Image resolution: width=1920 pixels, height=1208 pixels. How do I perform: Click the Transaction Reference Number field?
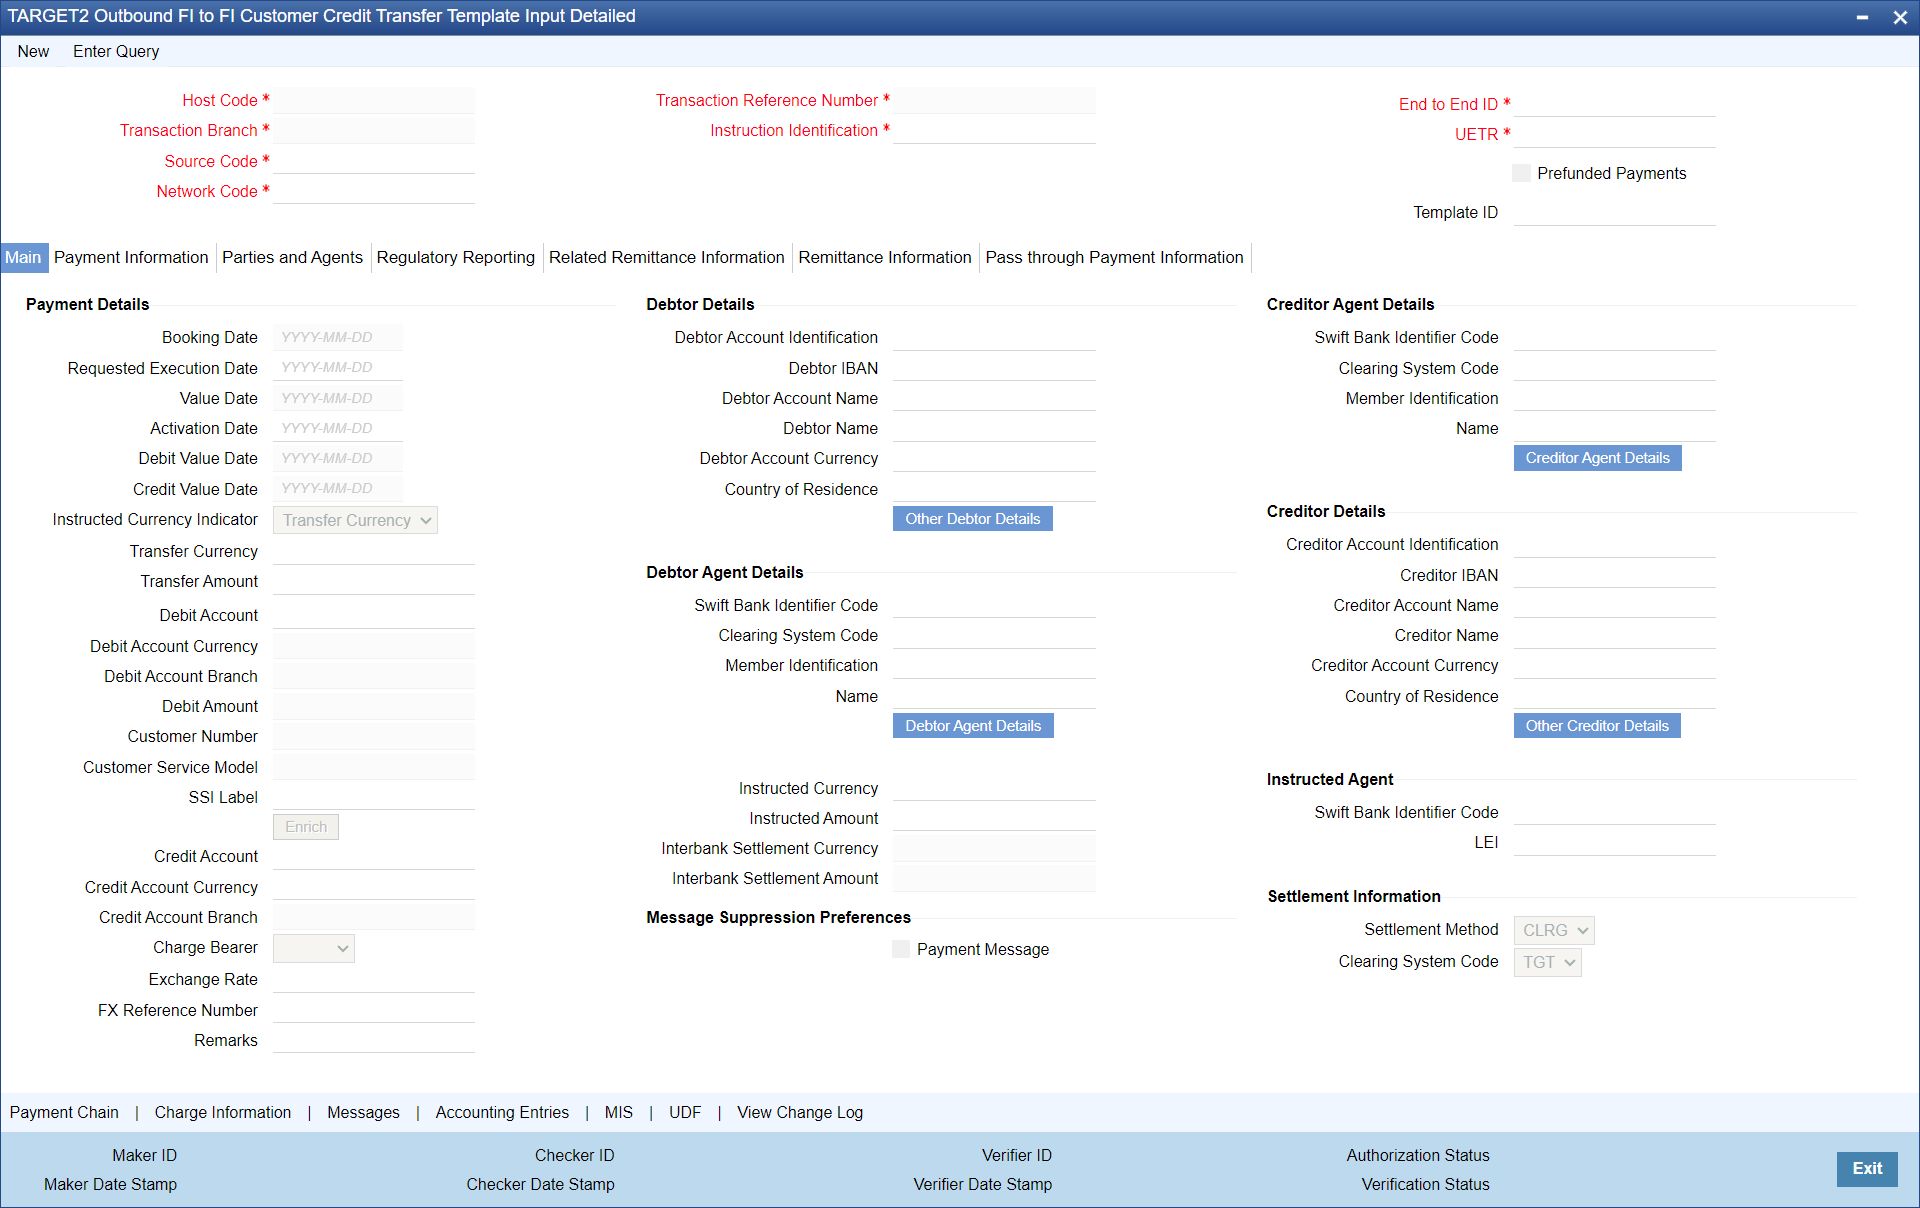coord(994,101)
